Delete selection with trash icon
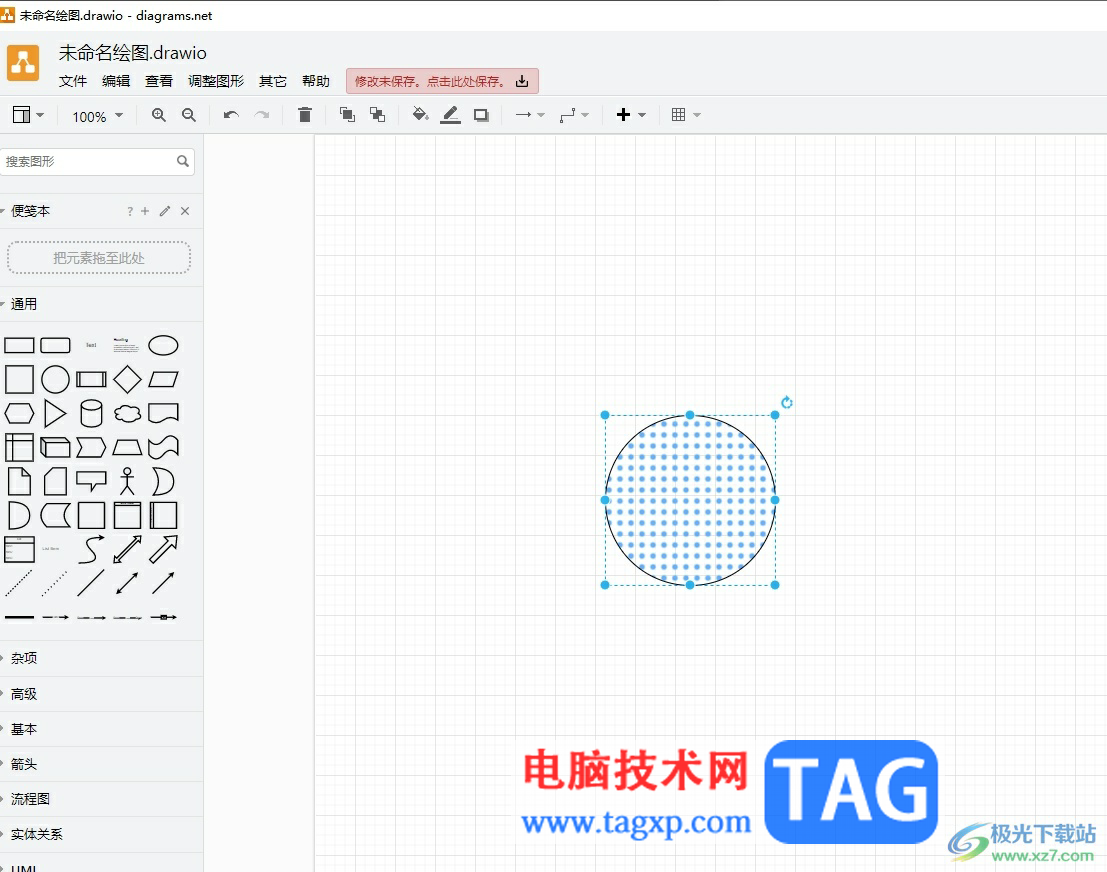This screenshot has height=872, width=1107. point(304,115)
